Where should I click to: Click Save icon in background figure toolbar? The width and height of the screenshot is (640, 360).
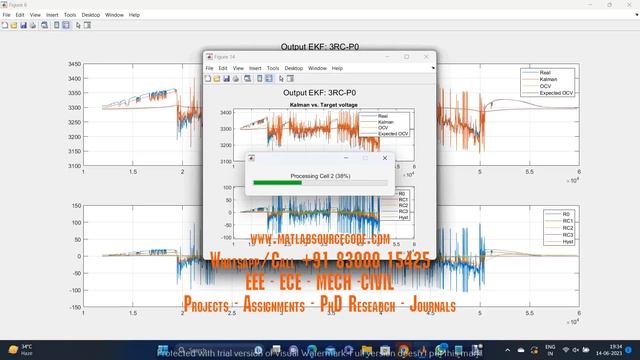[23, 25]
